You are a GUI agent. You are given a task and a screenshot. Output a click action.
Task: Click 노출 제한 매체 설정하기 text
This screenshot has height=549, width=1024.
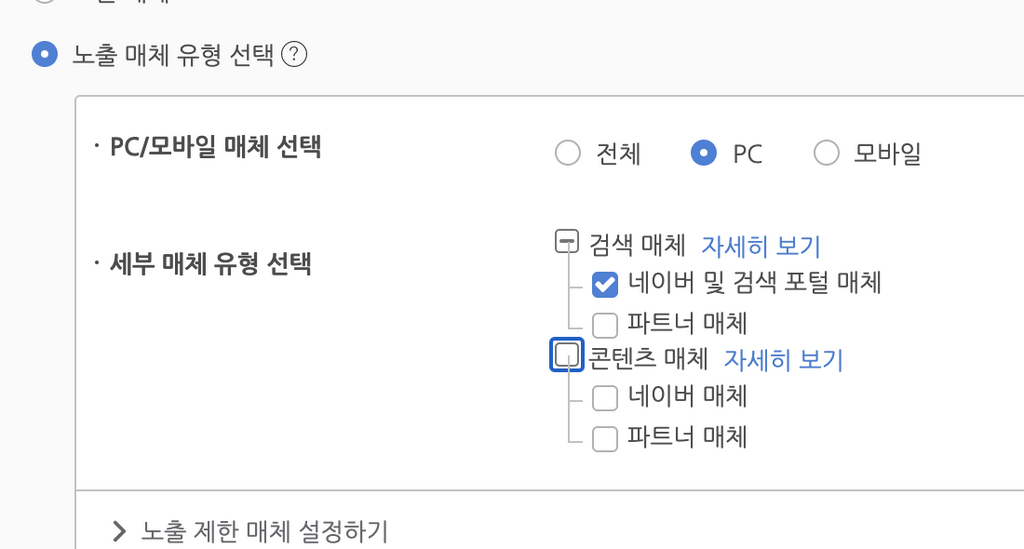point(264,531)
